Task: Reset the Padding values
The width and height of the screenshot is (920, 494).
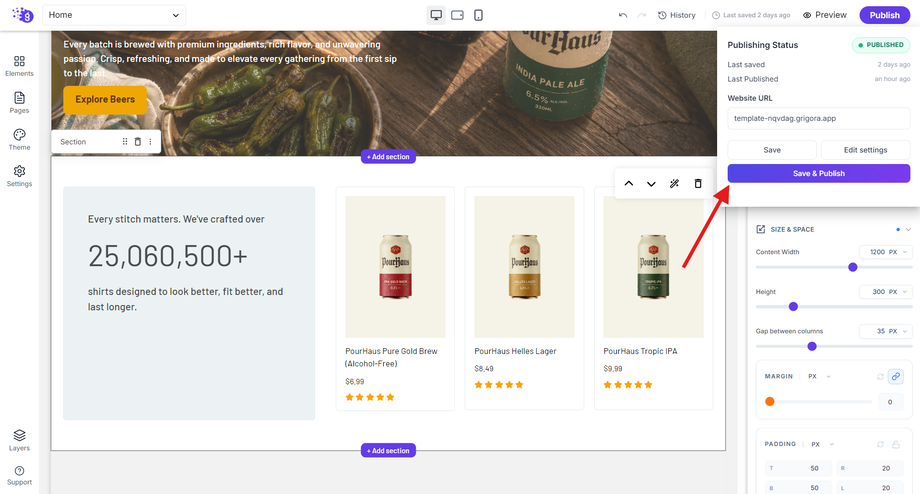Action: [880, 445]
